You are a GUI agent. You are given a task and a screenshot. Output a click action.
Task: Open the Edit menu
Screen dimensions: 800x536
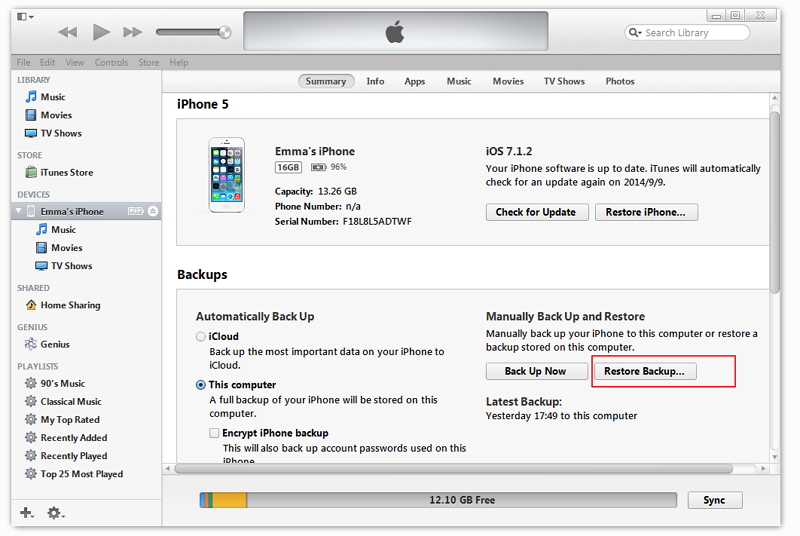47,62
